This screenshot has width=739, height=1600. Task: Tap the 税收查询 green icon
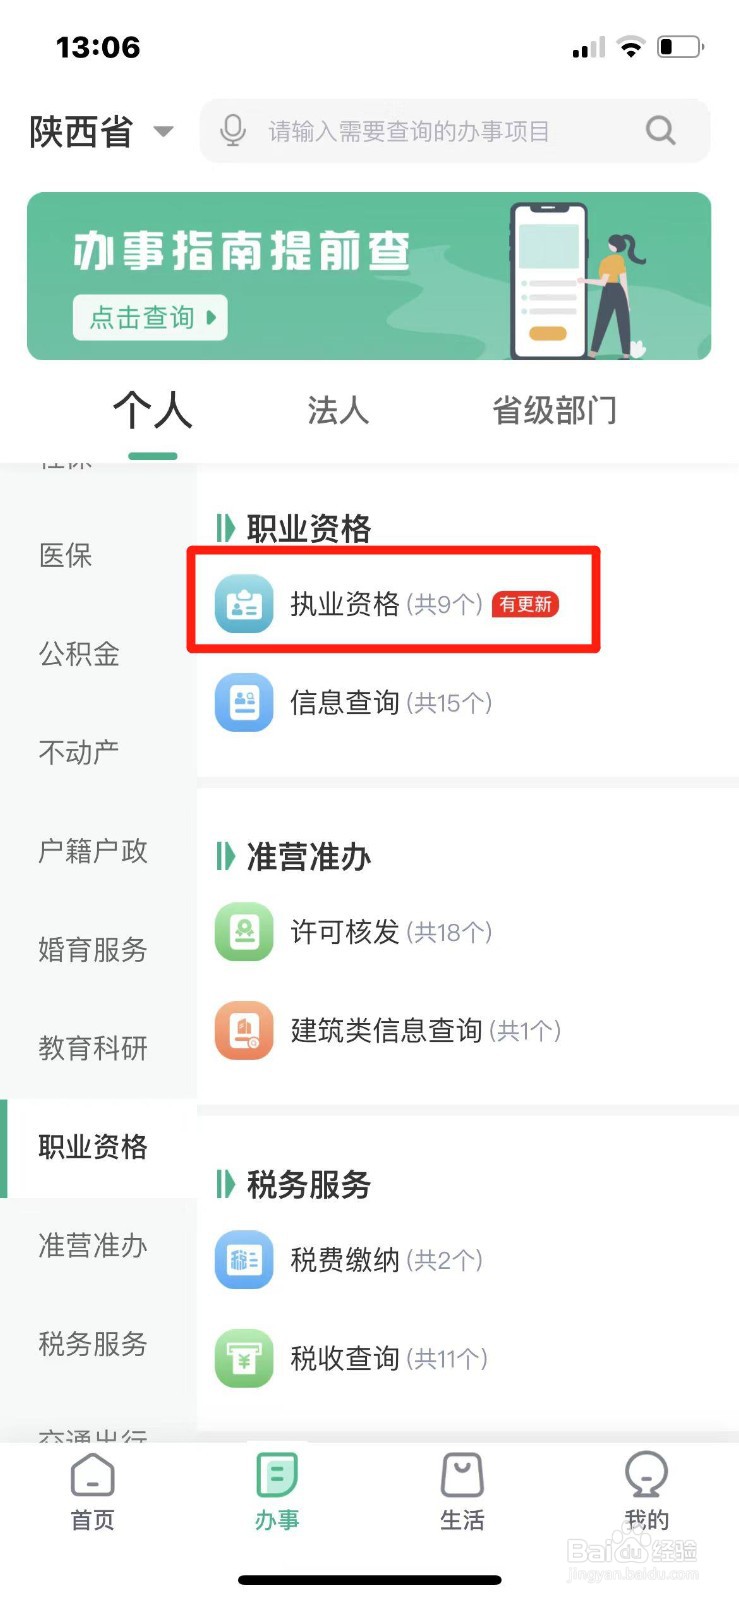[x=244, y=1358]
